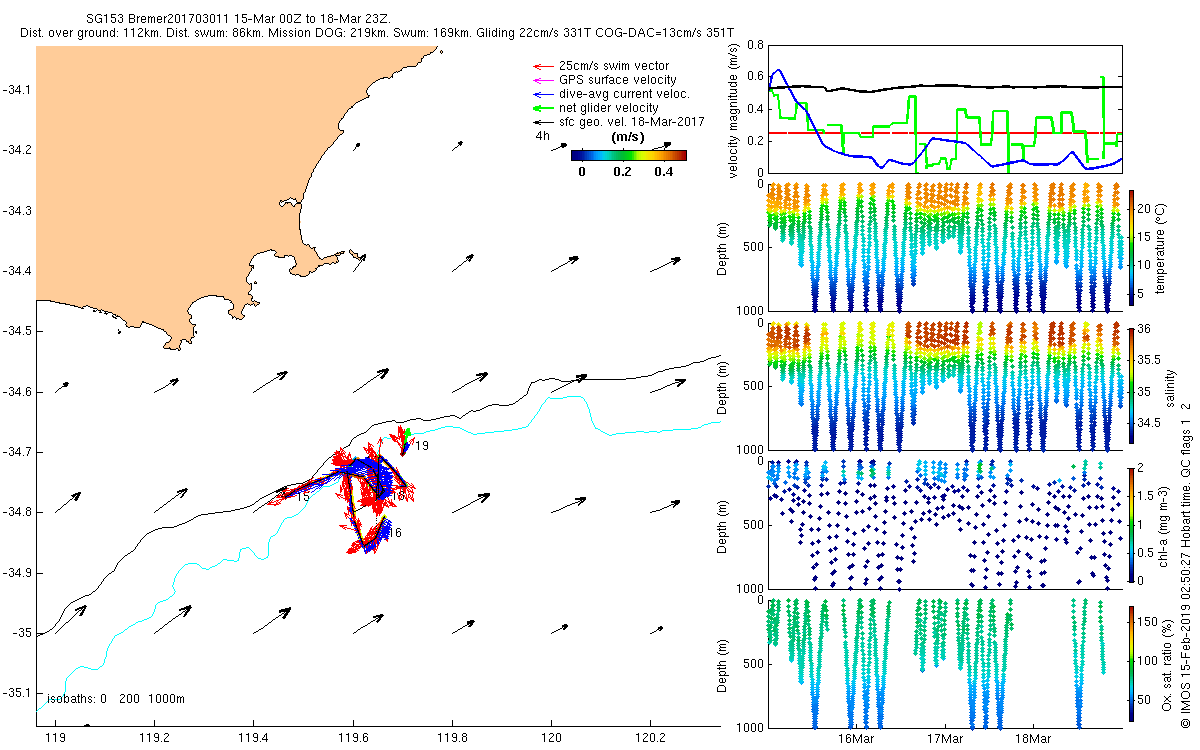Click the red swim vector legend arrow

coord(542,66)
